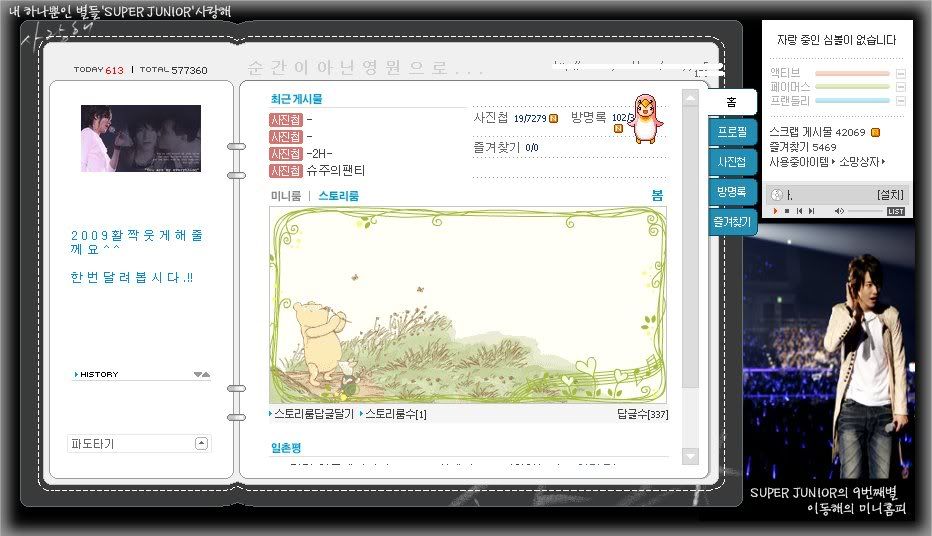932x536 pixels.
Task: Play the music in the player
Action: [x=775, y=211]
